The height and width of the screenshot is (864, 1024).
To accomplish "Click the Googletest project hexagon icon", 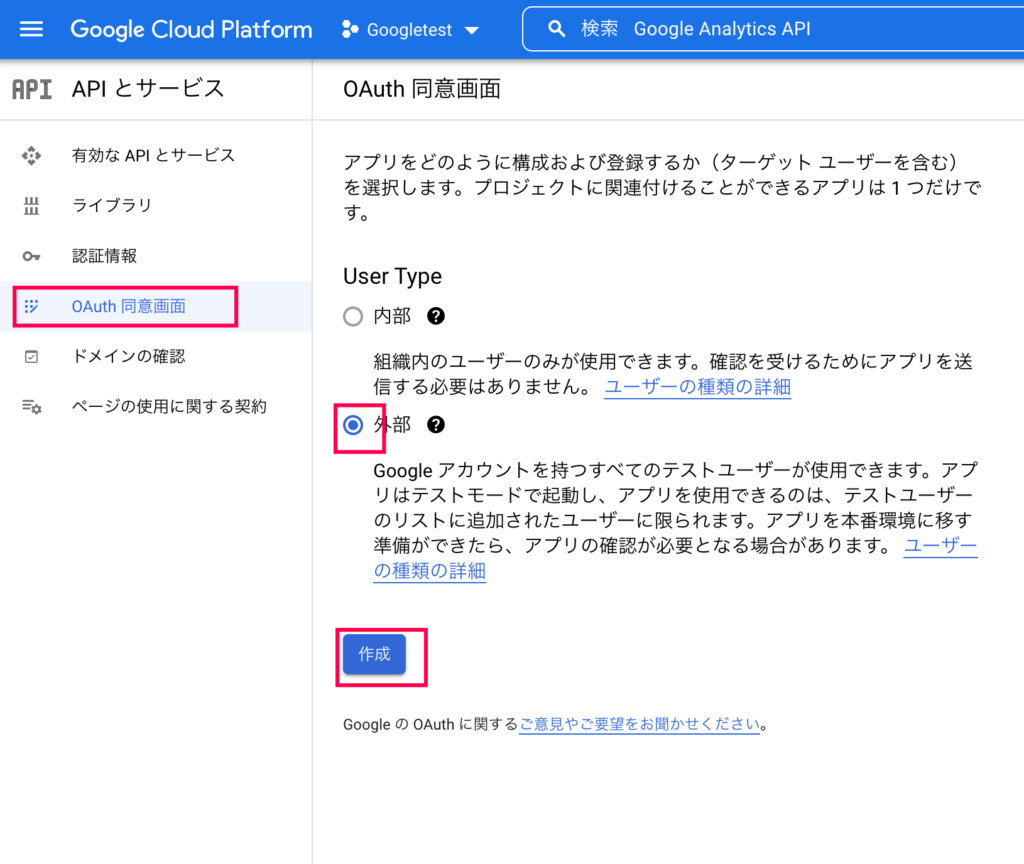I will (350, 29).
